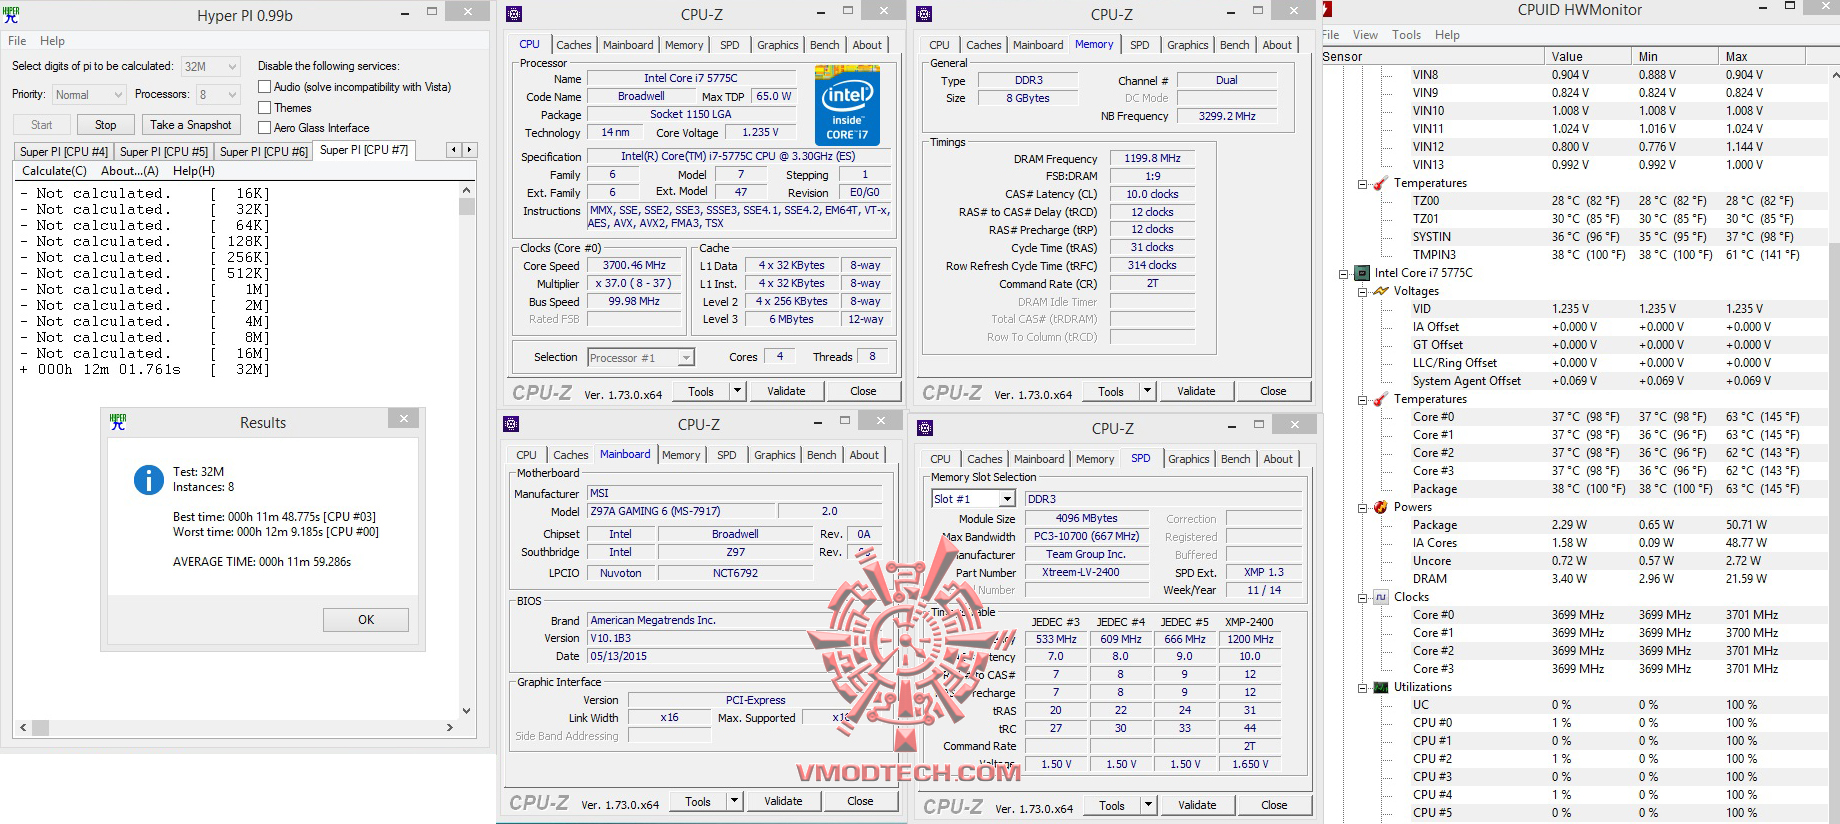Click the Core Speed value 3700.46 MHz
The width and height of the screenshot is (1840, 824).
pos(634,266)
